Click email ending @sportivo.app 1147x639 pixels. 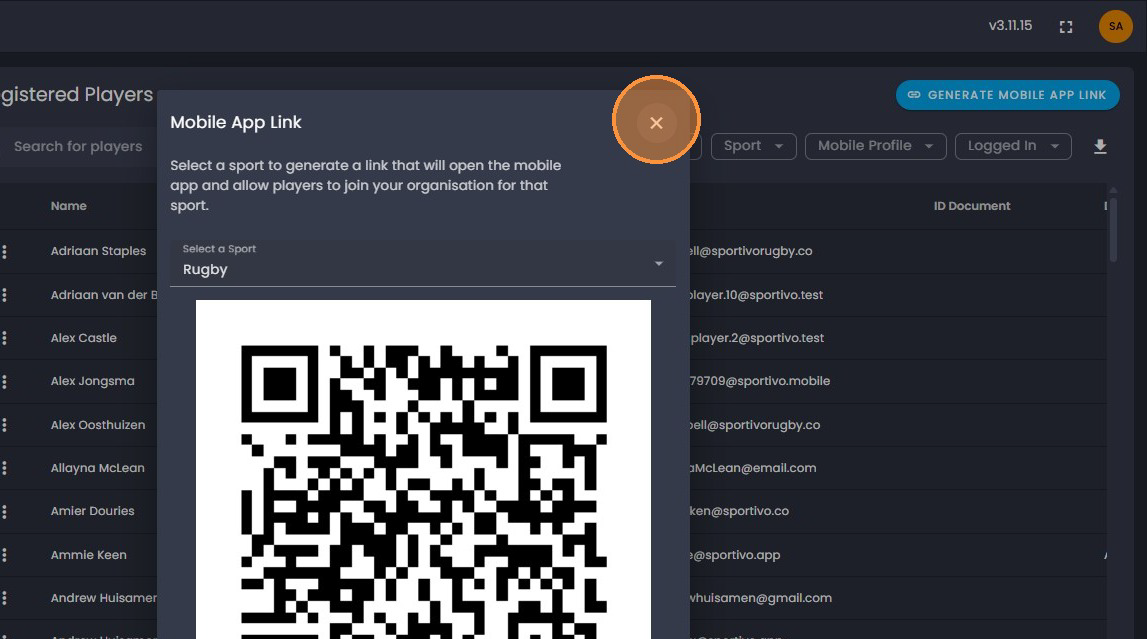(735, 555)
